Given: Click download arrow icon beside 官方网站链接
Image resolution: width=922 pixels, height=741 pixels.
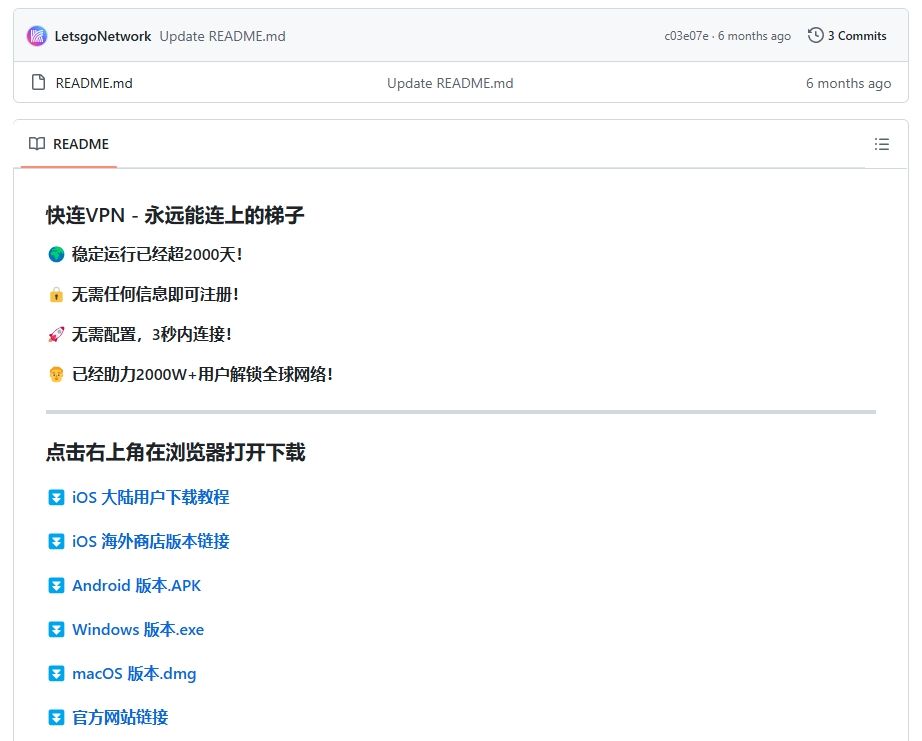Looking at the screenshot, I should click(x=56, y=717).
